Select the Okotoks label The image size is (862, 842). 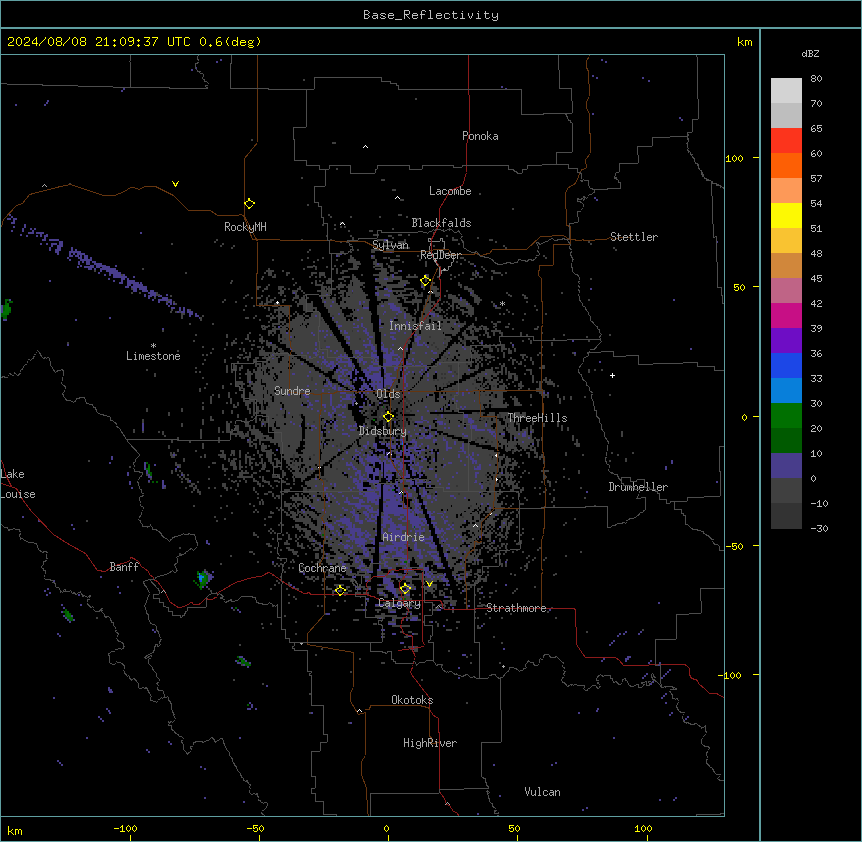(412, 700)
